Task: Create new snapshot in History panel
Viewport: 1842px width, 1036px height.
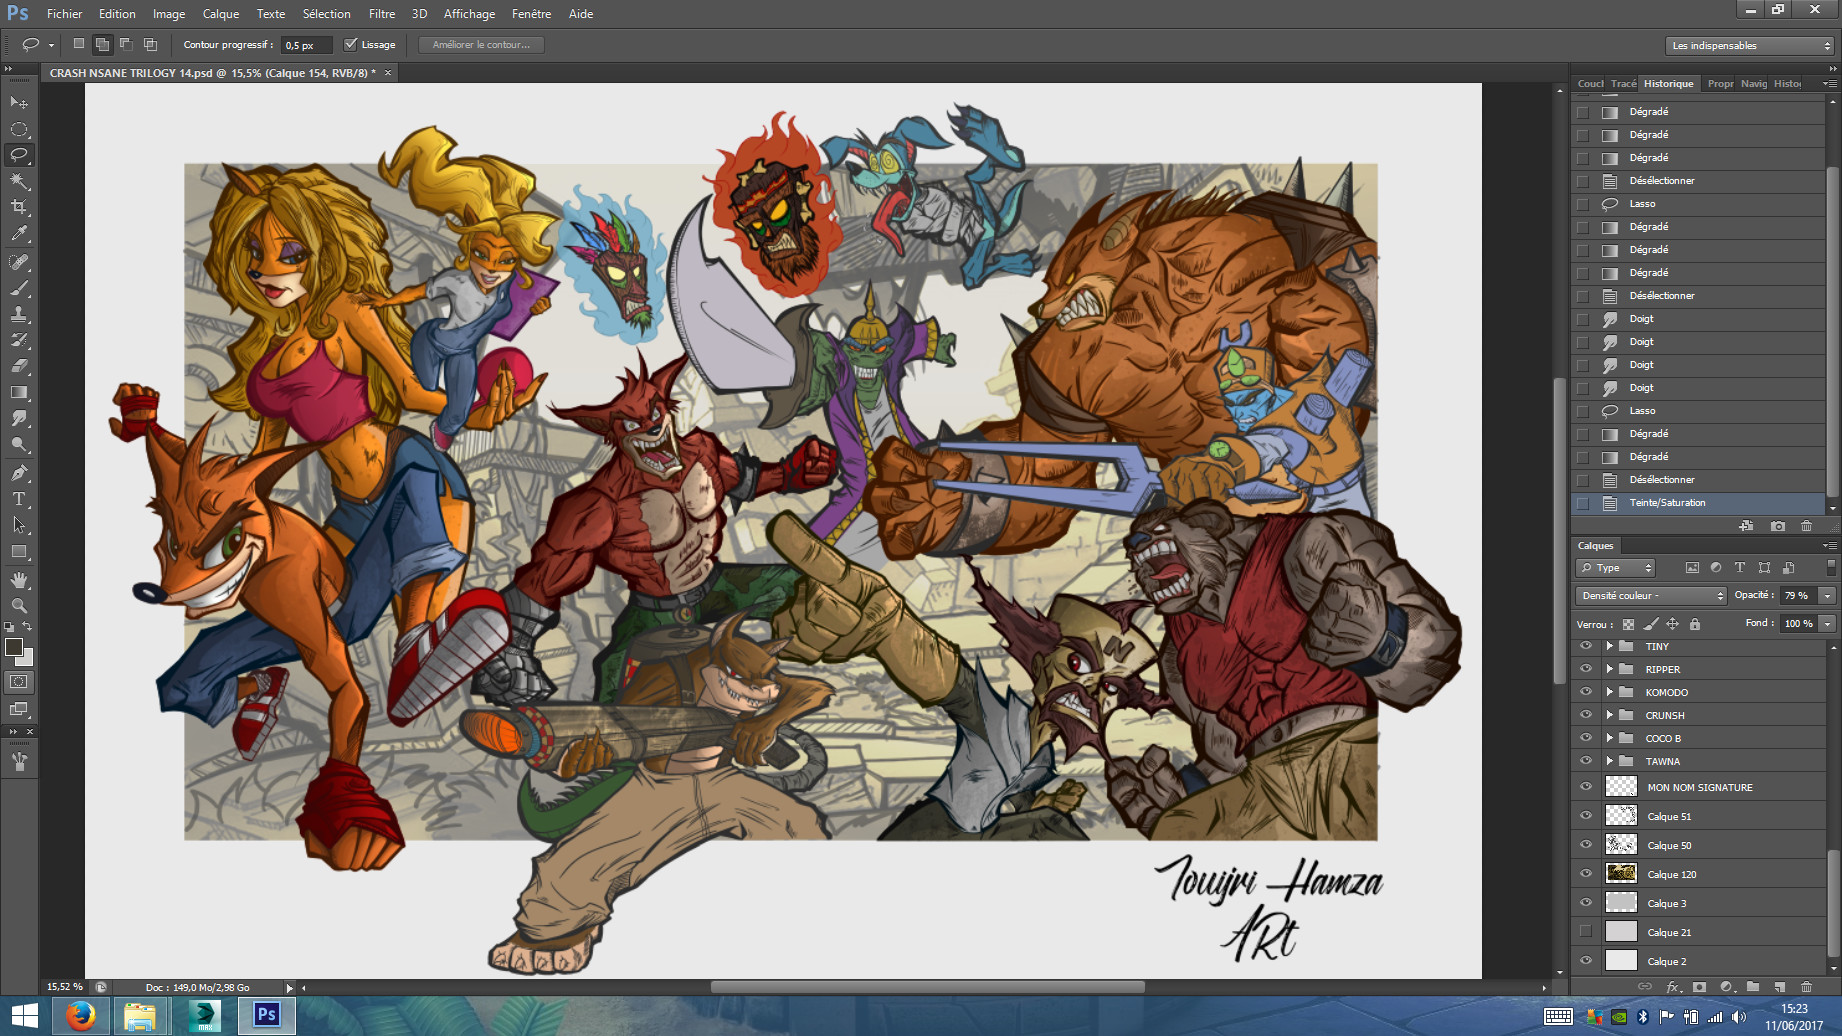Action: point(1777,526)
